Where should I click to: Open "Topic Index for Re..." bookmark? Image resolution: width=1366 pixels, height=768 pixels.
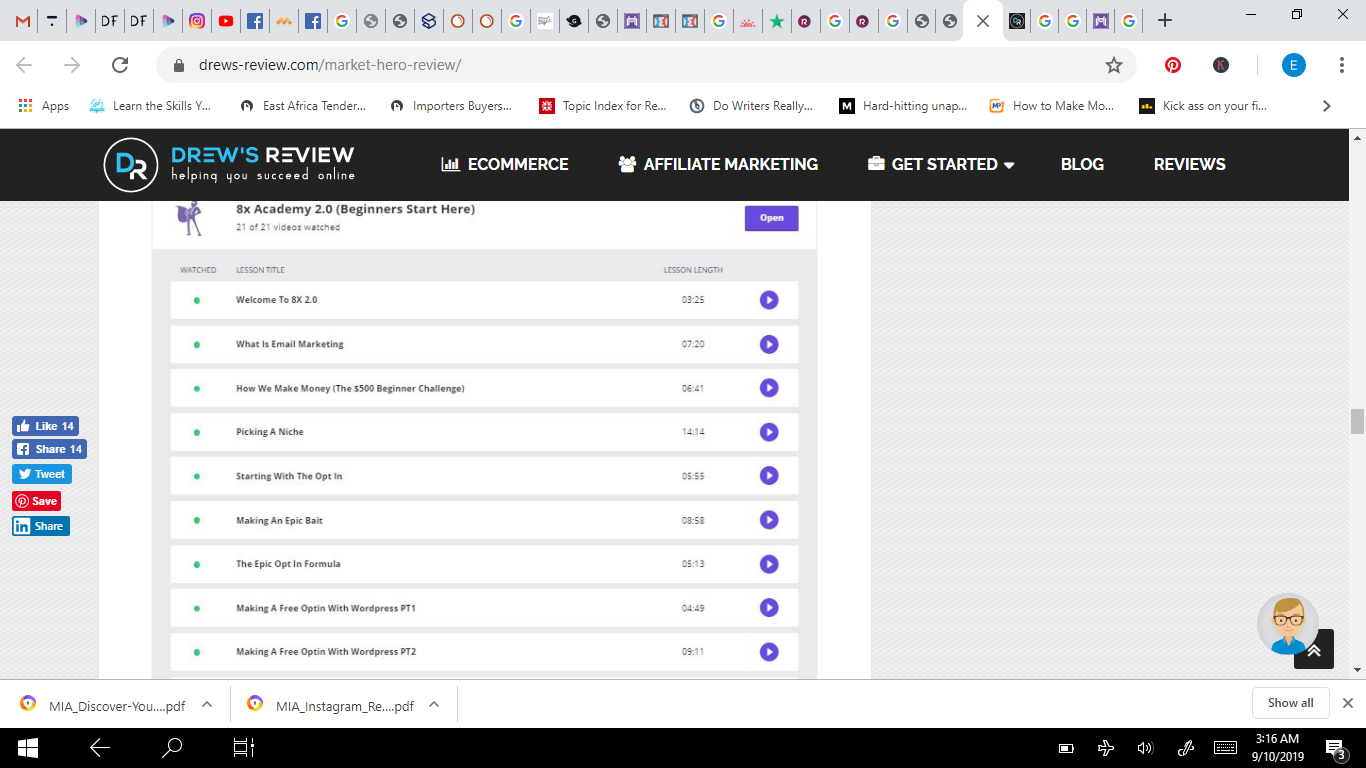[x=603, y=106]
